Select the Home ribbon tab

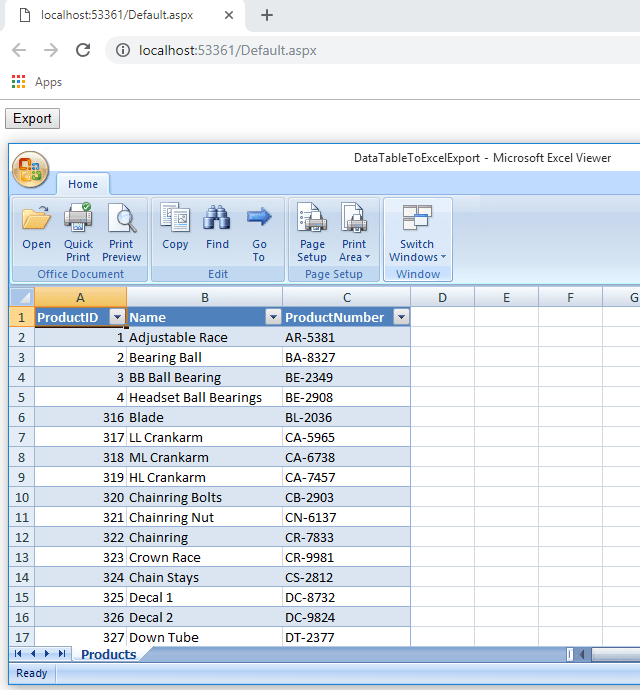[x=83, y=184]
